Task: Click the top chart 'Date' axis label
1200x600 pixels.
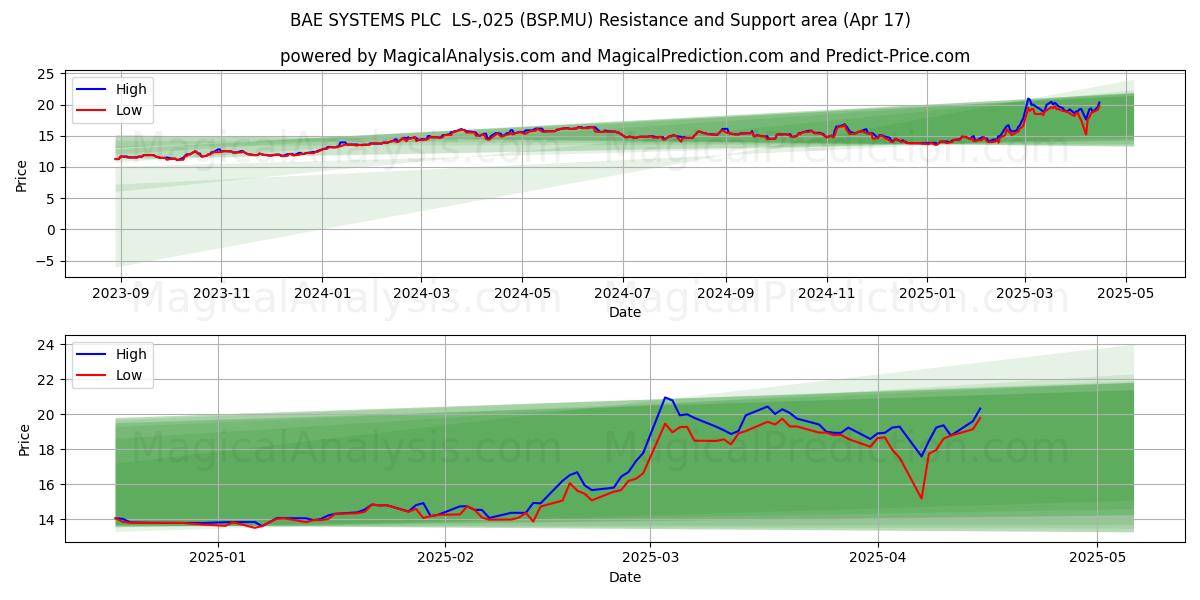Action: point(625,313)
